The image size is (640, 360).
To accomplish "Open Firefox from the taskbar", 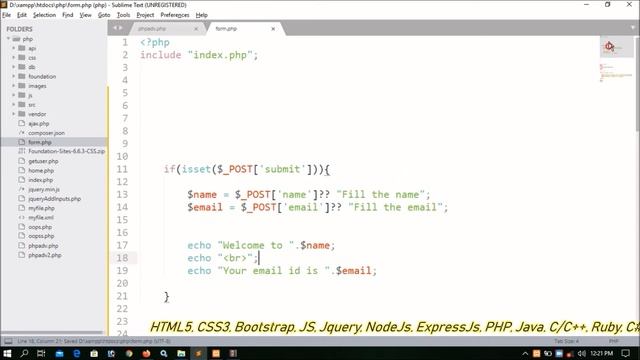I will point(146,353).
